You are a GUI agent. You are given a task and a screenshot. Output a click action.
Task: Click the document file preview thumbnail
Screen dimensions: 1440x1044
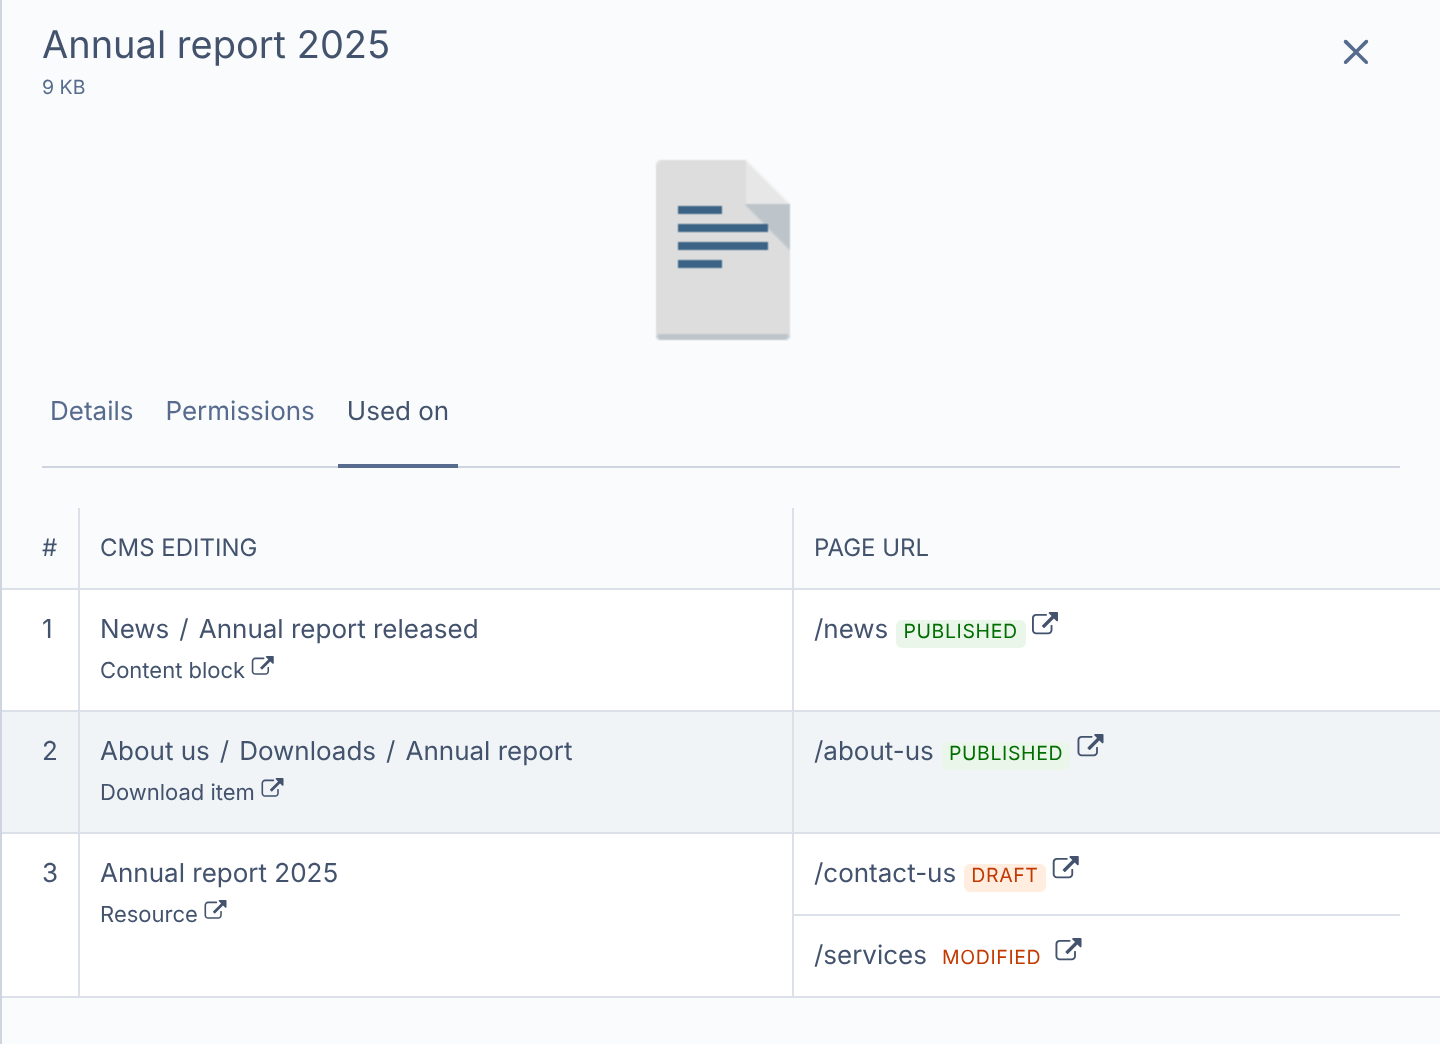pos(723,250)
